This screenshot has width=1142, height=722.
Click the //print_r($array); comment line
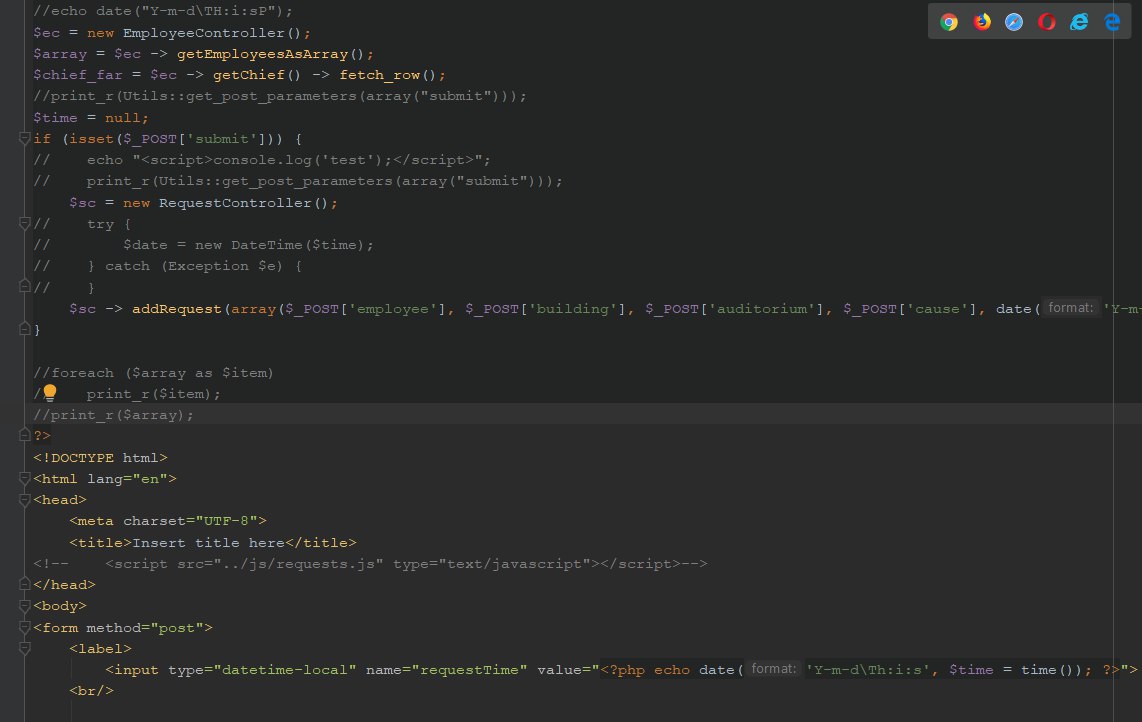pyautogui.click(x=114, y=415)
